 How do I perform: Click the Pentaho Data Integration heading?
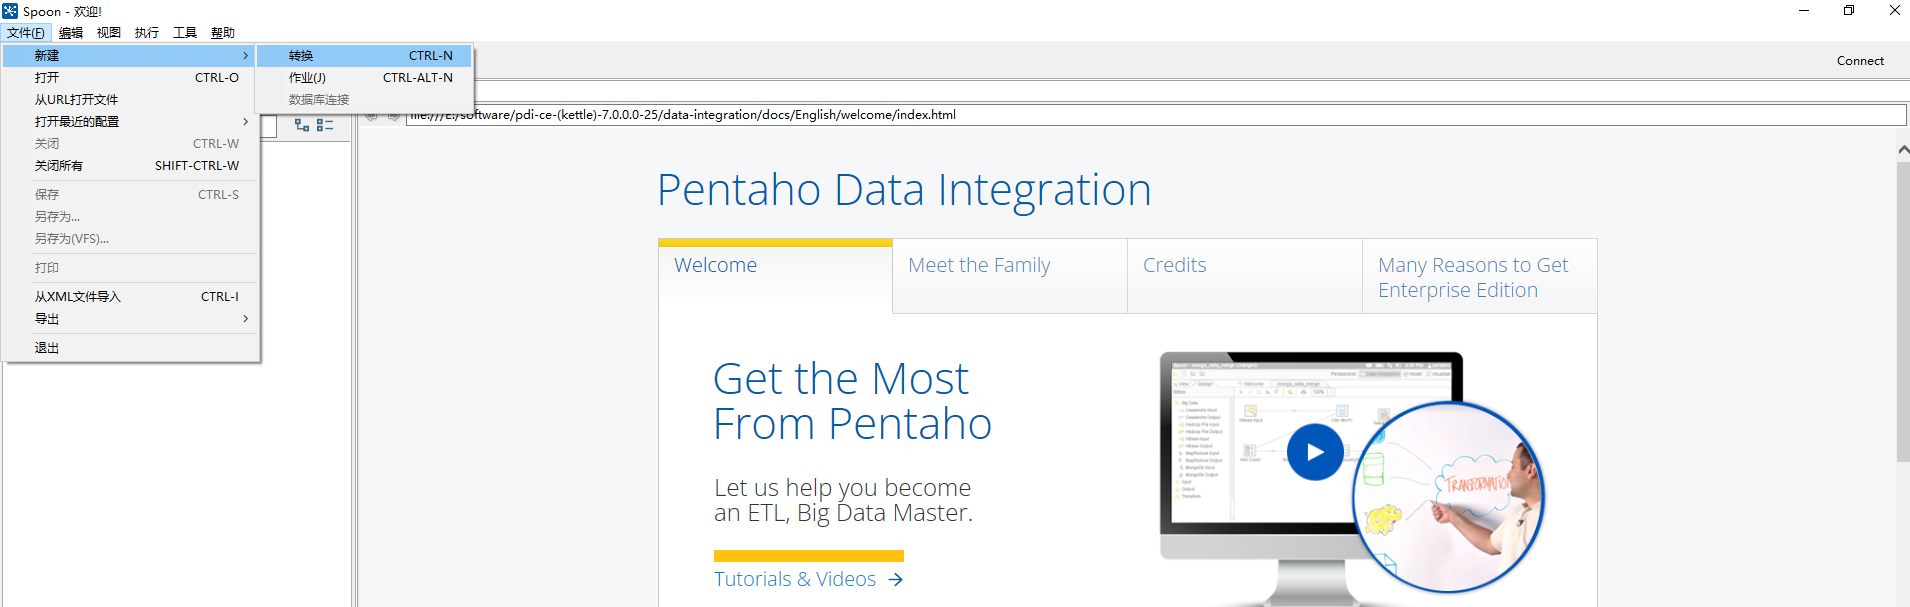[x=904, y=190]
